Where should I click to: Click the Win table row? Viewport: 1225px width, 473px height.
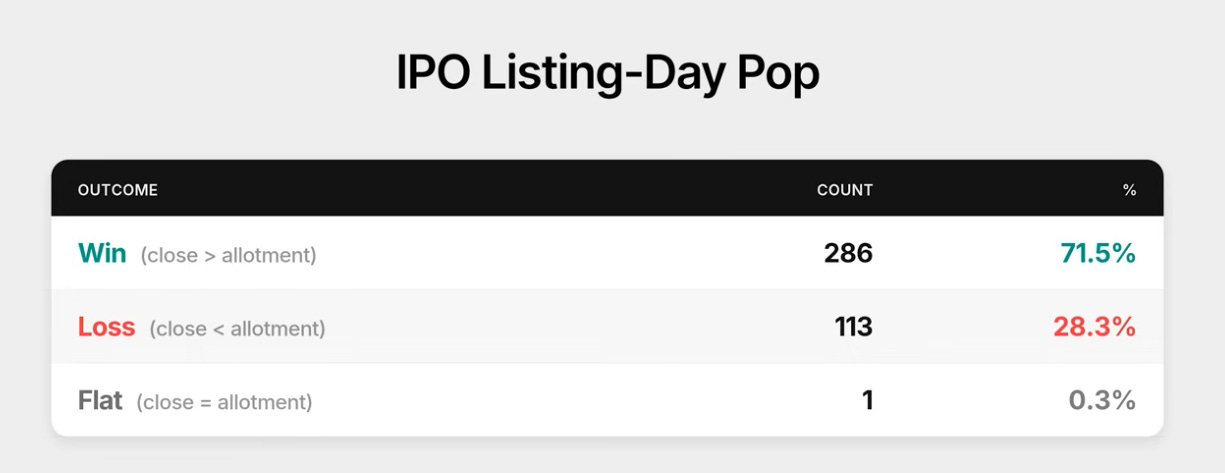tap(608, 254)
